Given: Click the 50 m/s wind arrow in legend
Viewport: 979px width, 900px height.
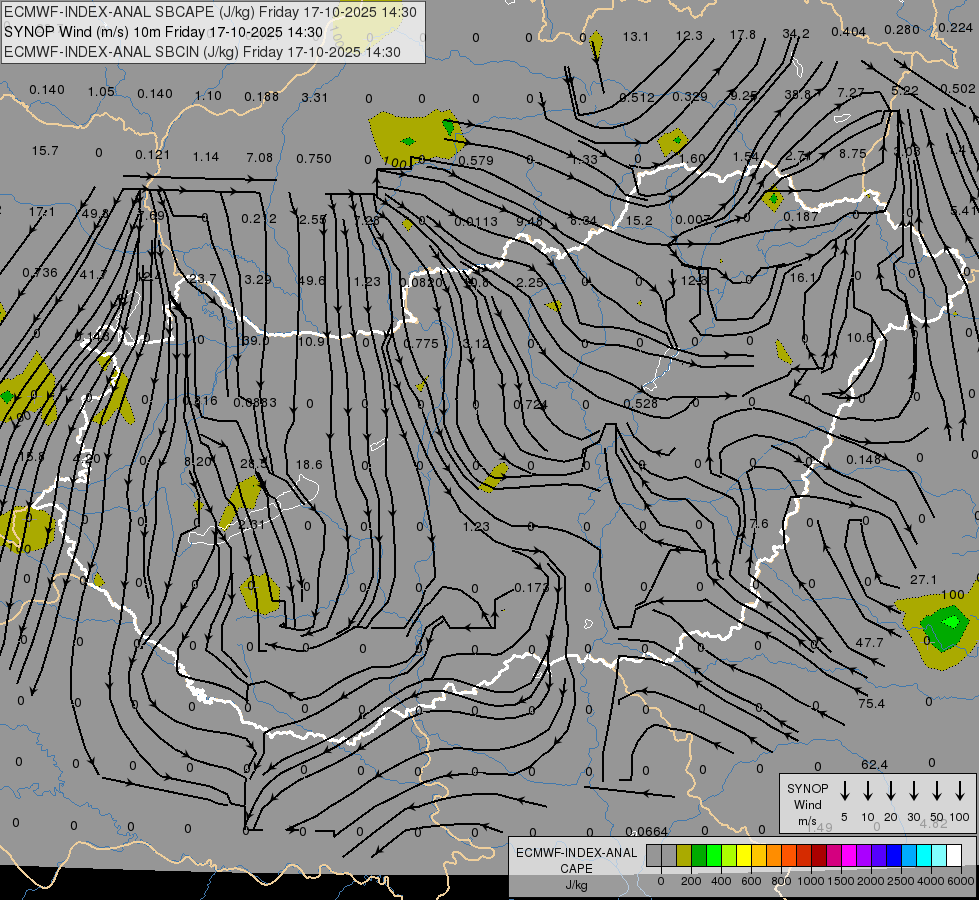Looking at the screenshot, I should click(x=937, y=791).
